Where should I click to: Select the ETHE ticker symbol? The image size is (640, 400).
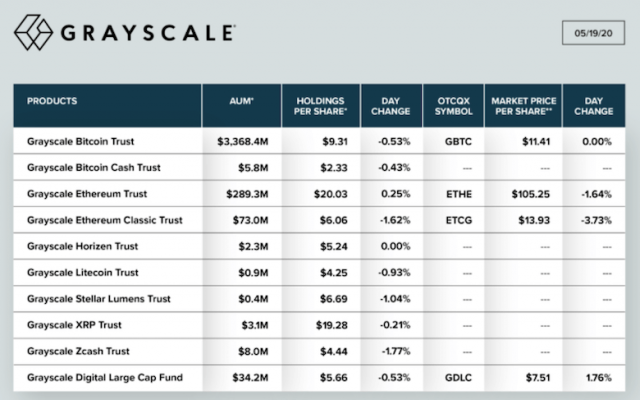point(456,193)
